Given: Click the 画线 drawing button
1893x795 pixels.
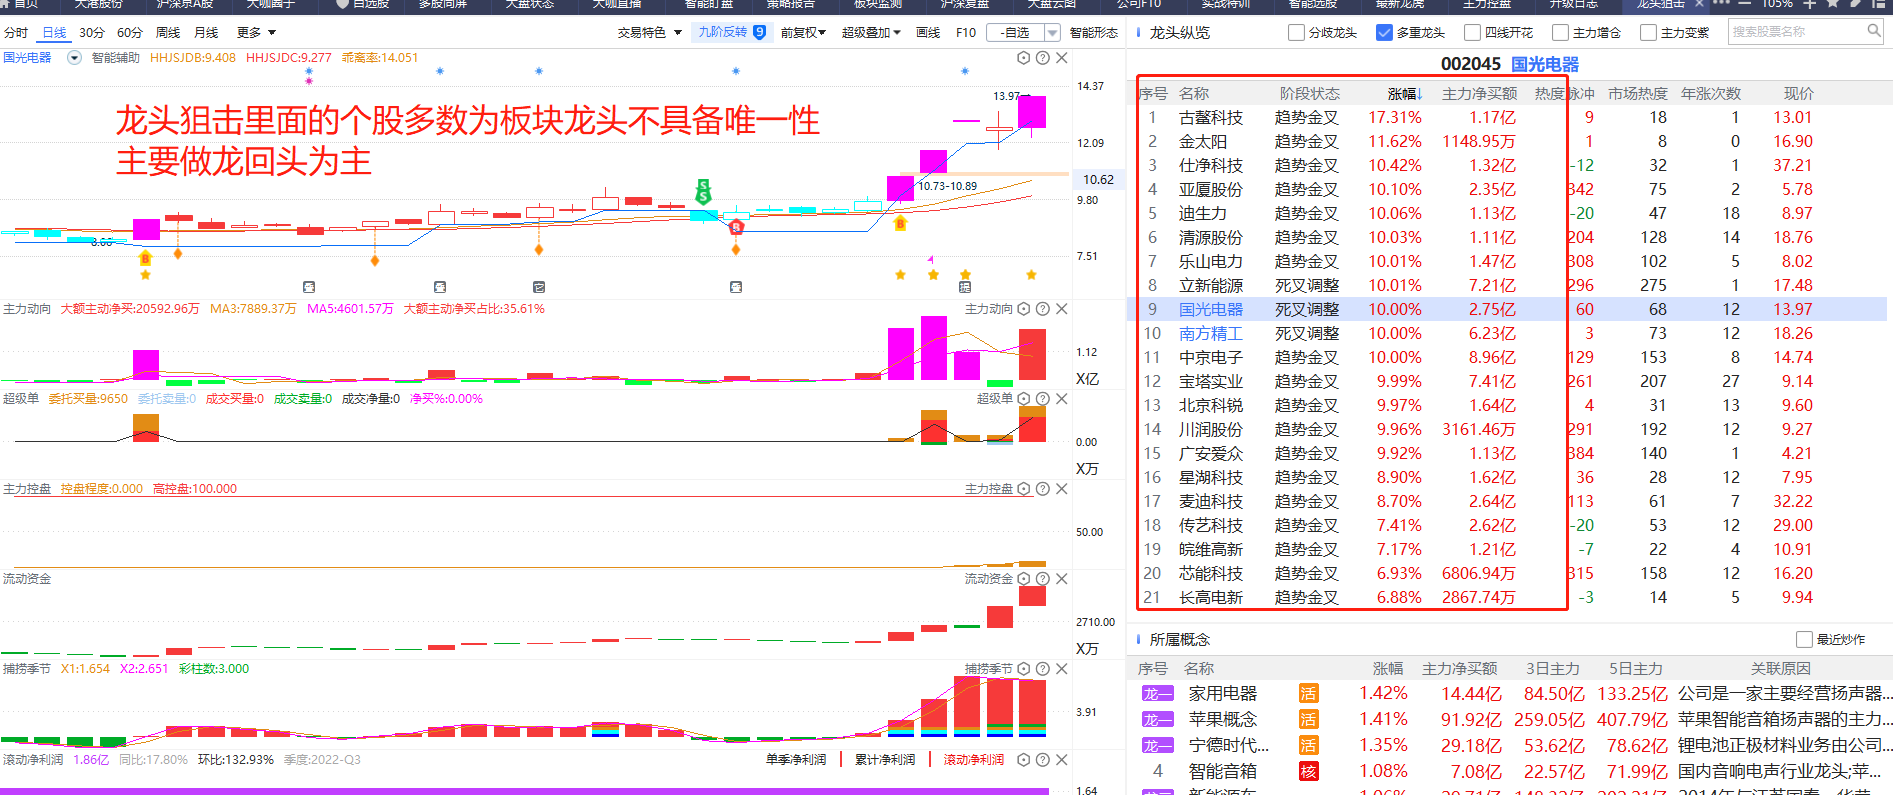Looking at the screenshot, I should point(928,33).
